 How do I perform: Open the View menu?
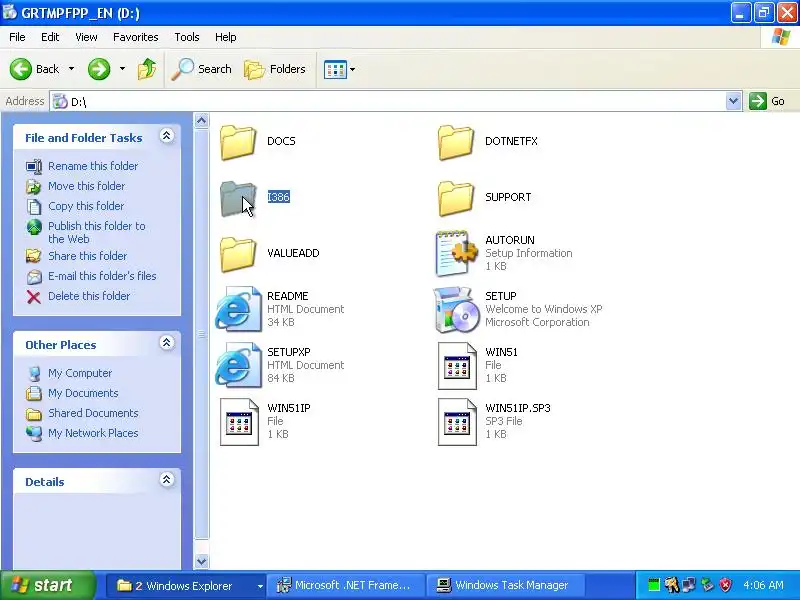(86, 37)
